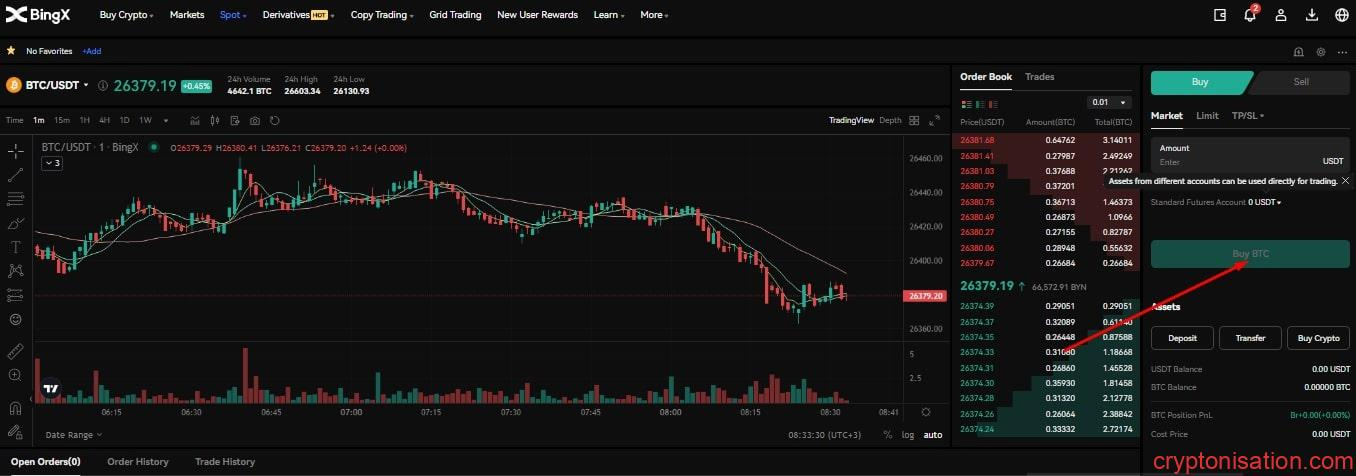Image resolution: width=1356 pixels, height=476 pixels.
Task: Switch chart view to Depth
Action: click(890, 121)
